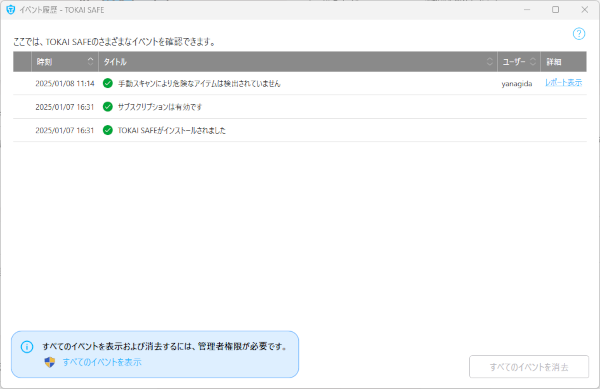
Task: Minimize the event history window
Action: point(527,10)
